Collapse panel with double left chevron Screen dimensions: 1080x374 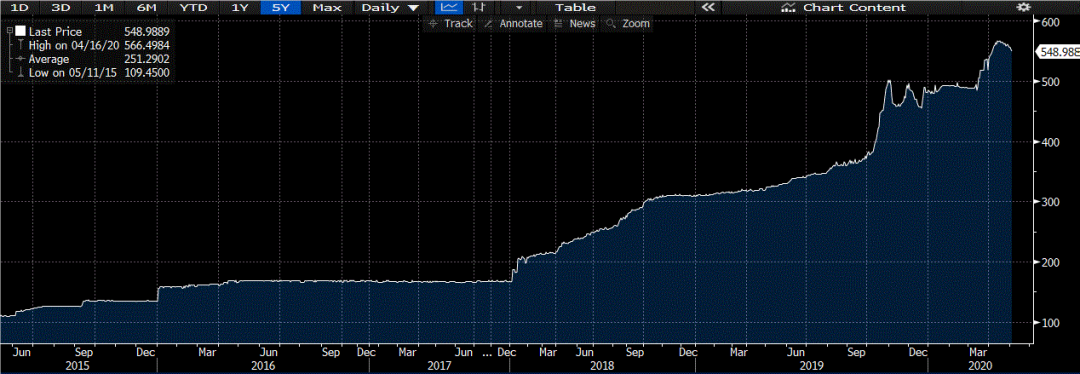click(x=708, y=8)
